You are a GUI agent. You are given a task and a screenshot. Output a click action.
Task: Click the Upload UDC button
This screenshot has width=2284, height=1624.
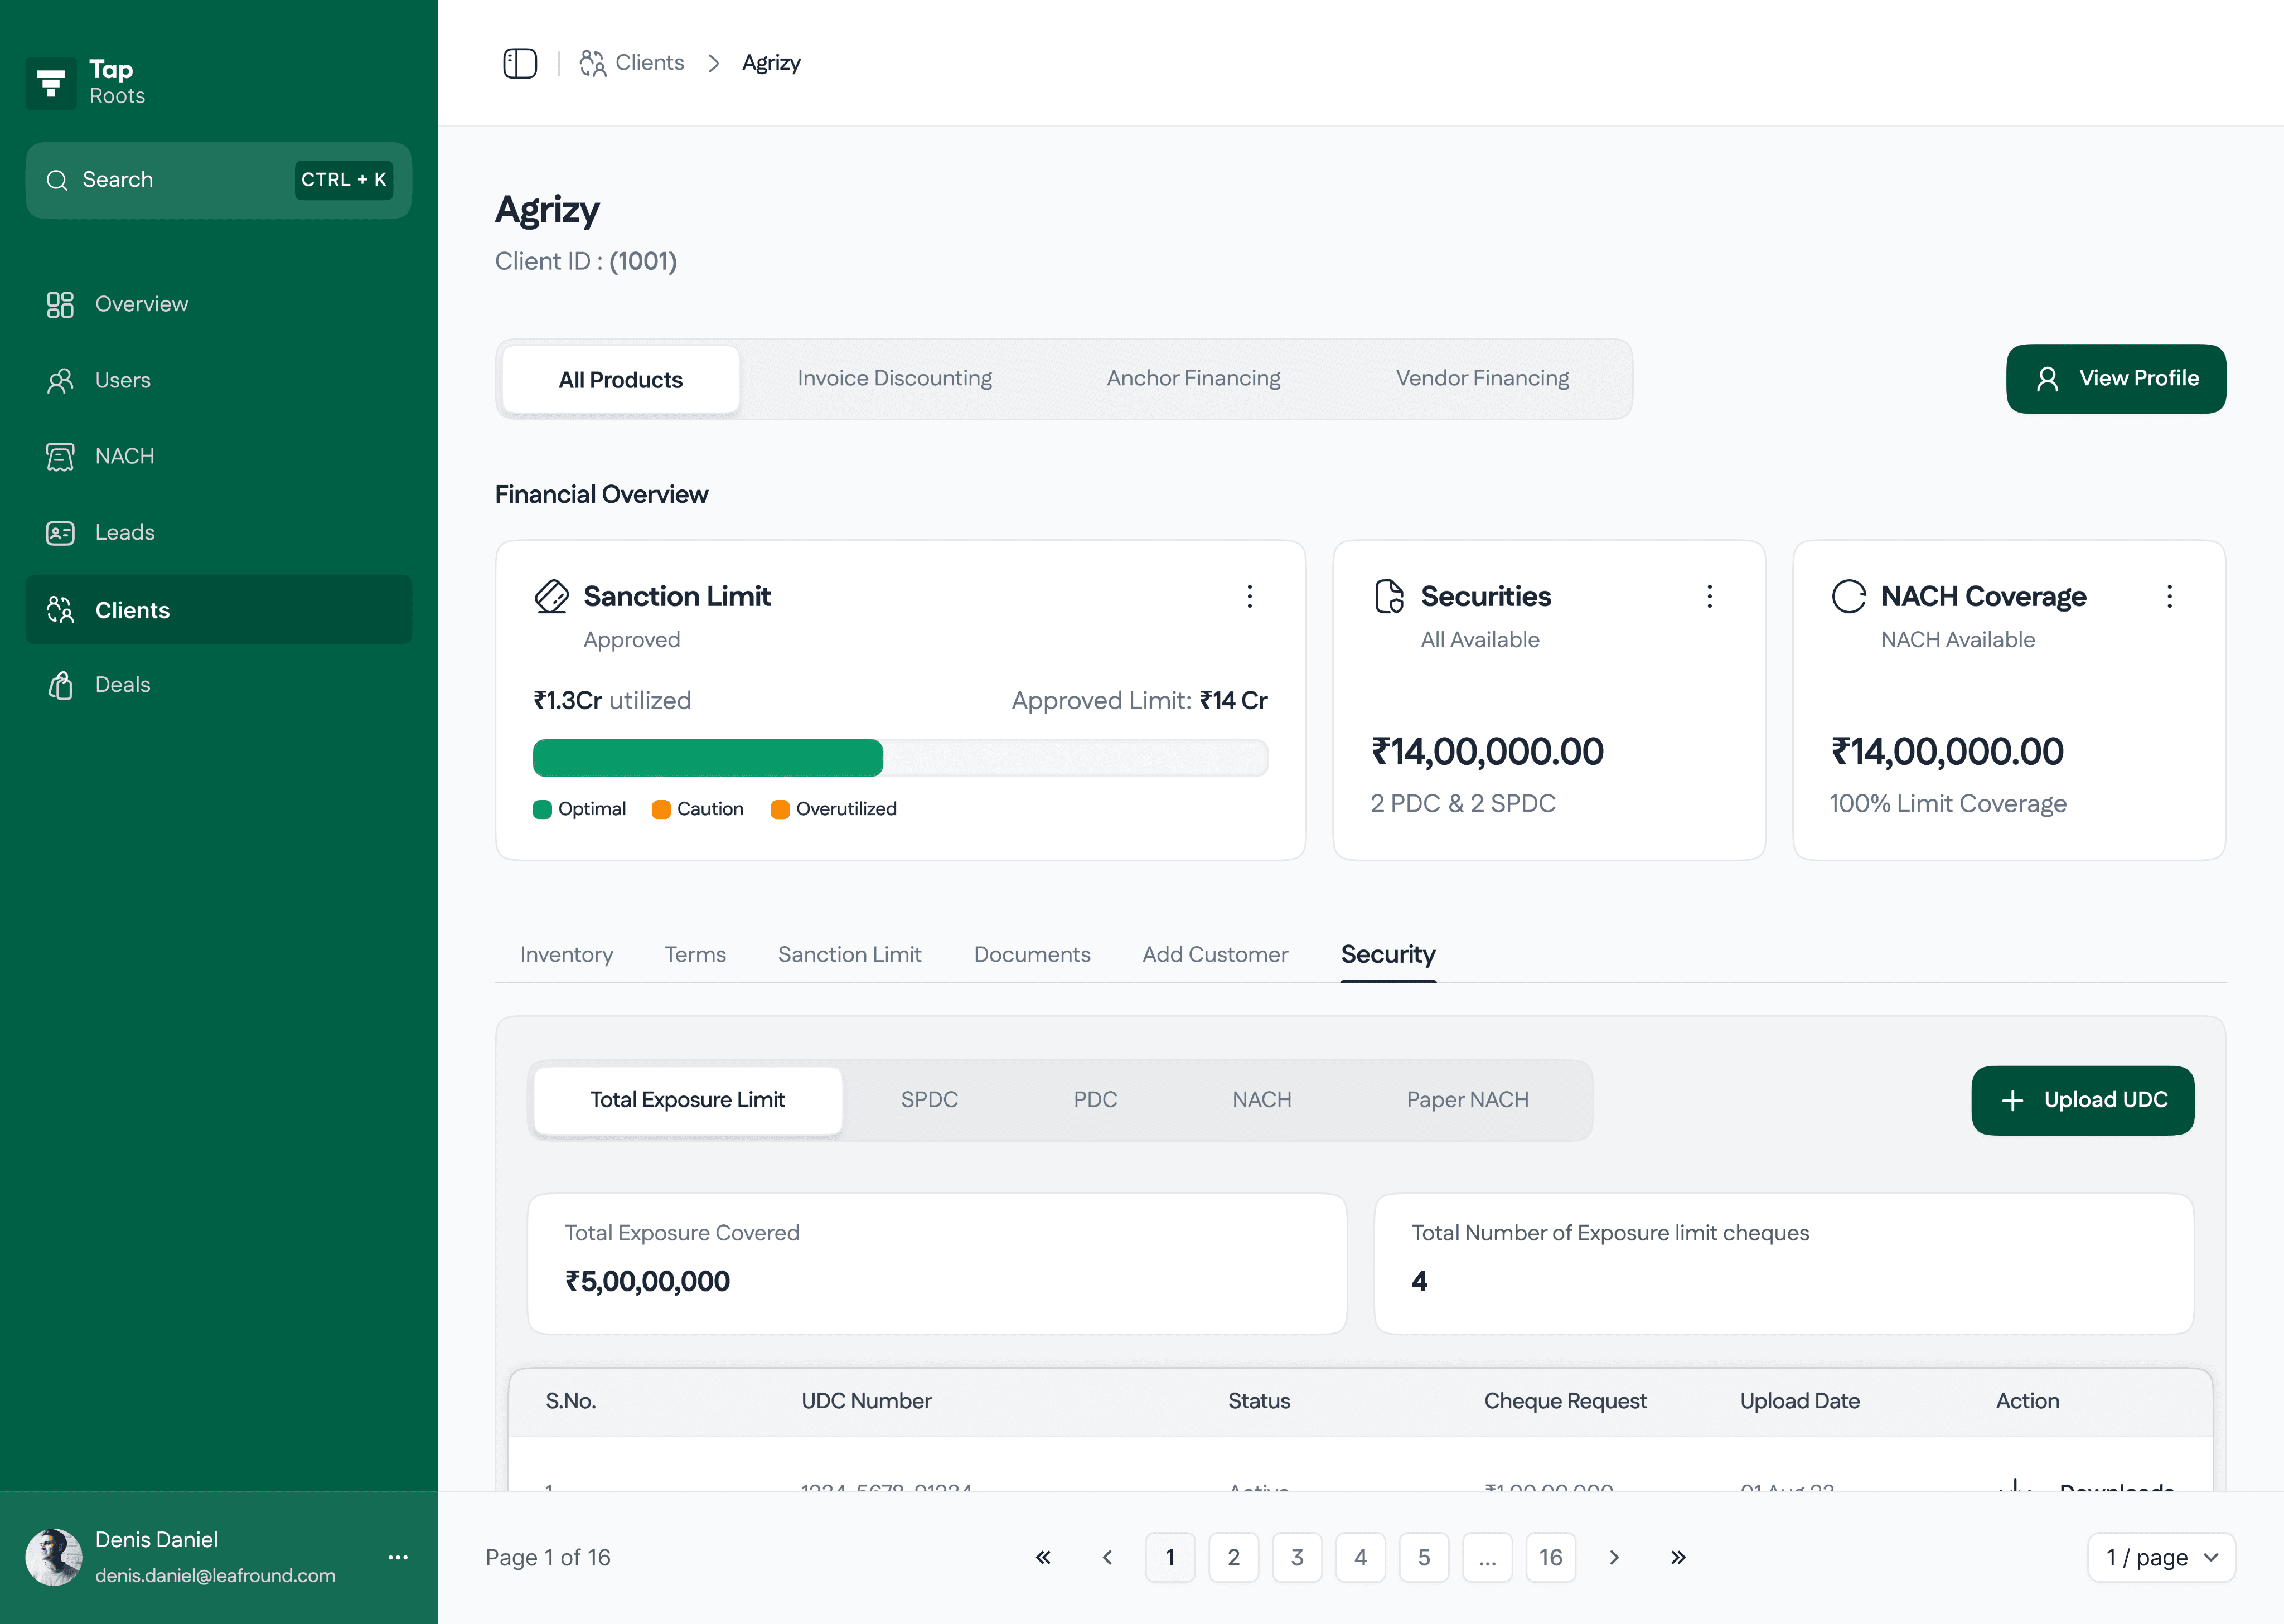(x=2083, y=1100)
